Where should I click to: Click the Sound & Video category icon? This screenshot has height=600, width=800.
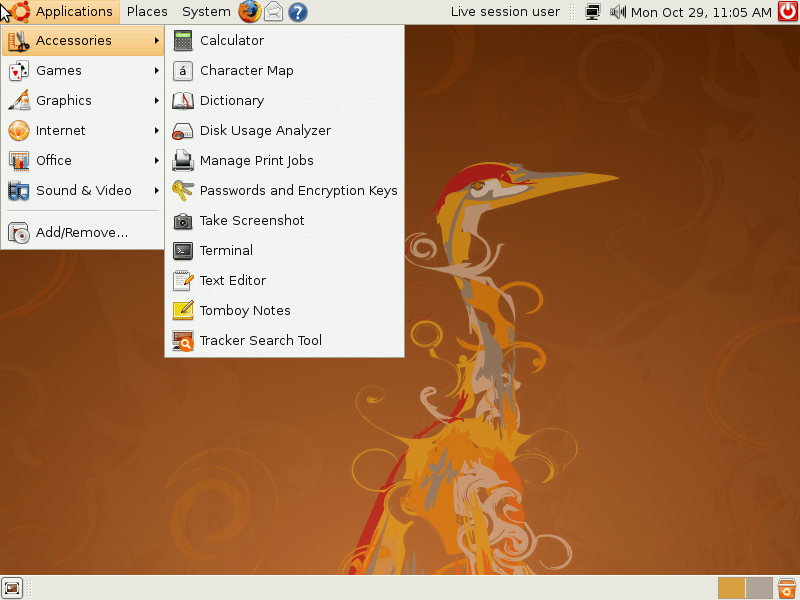point(18,191)
